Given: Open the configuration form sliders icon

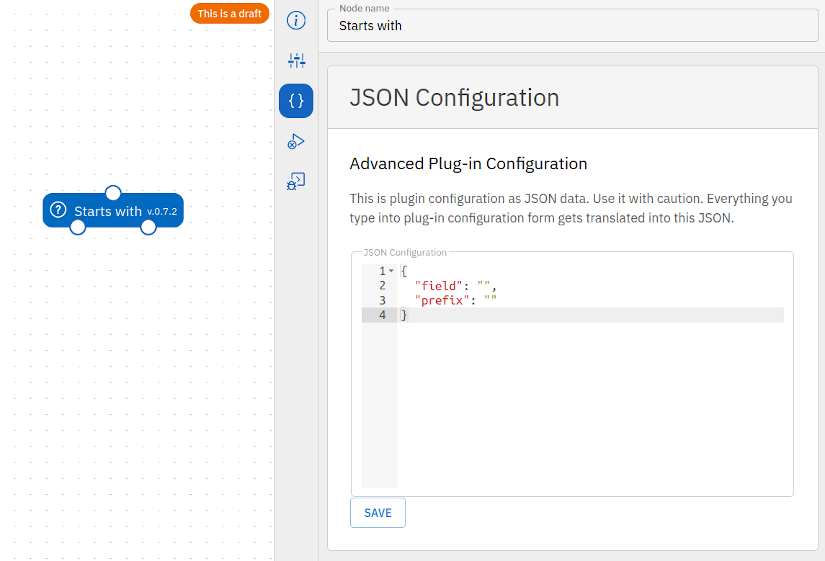Looking at the screenshot, I should click(x=296, y=61).
